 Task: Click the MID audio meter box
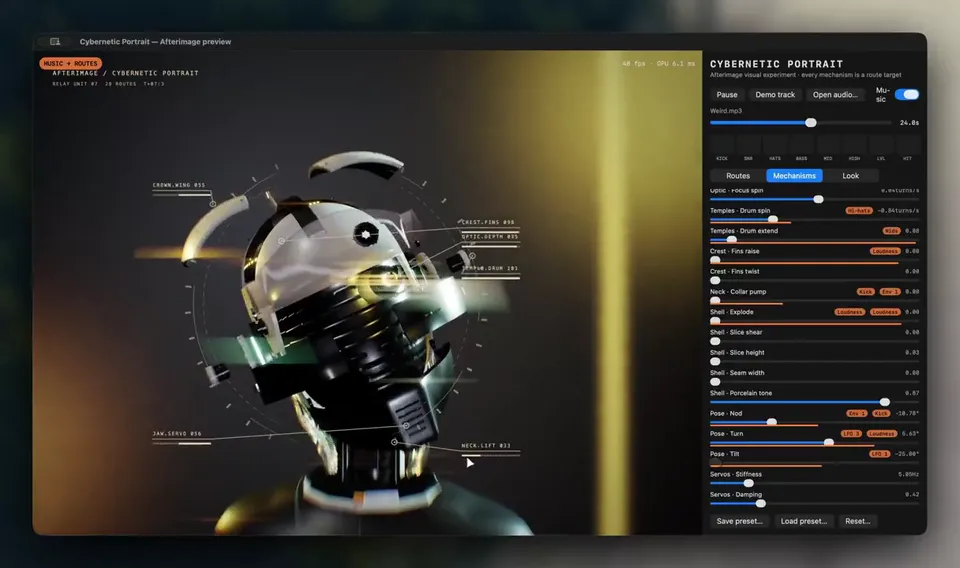click(x=828, y=145)
